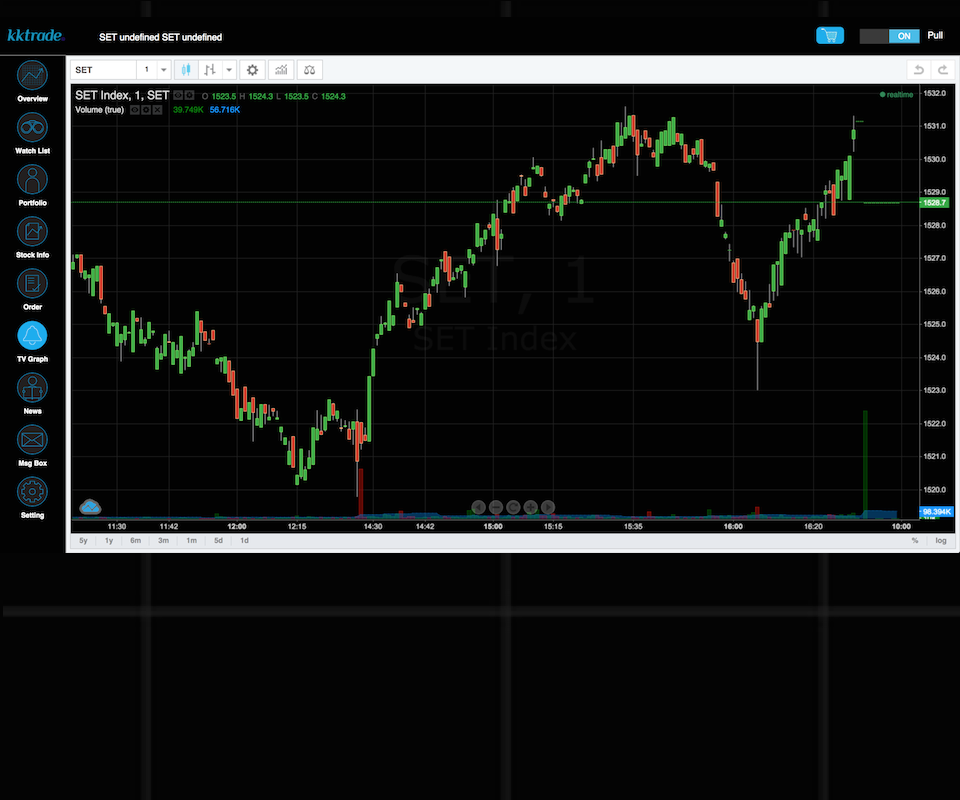Click the 1532.0 price axis label
Image resolution: width=960 pixels, height=800 pixels.
point(934,93)
